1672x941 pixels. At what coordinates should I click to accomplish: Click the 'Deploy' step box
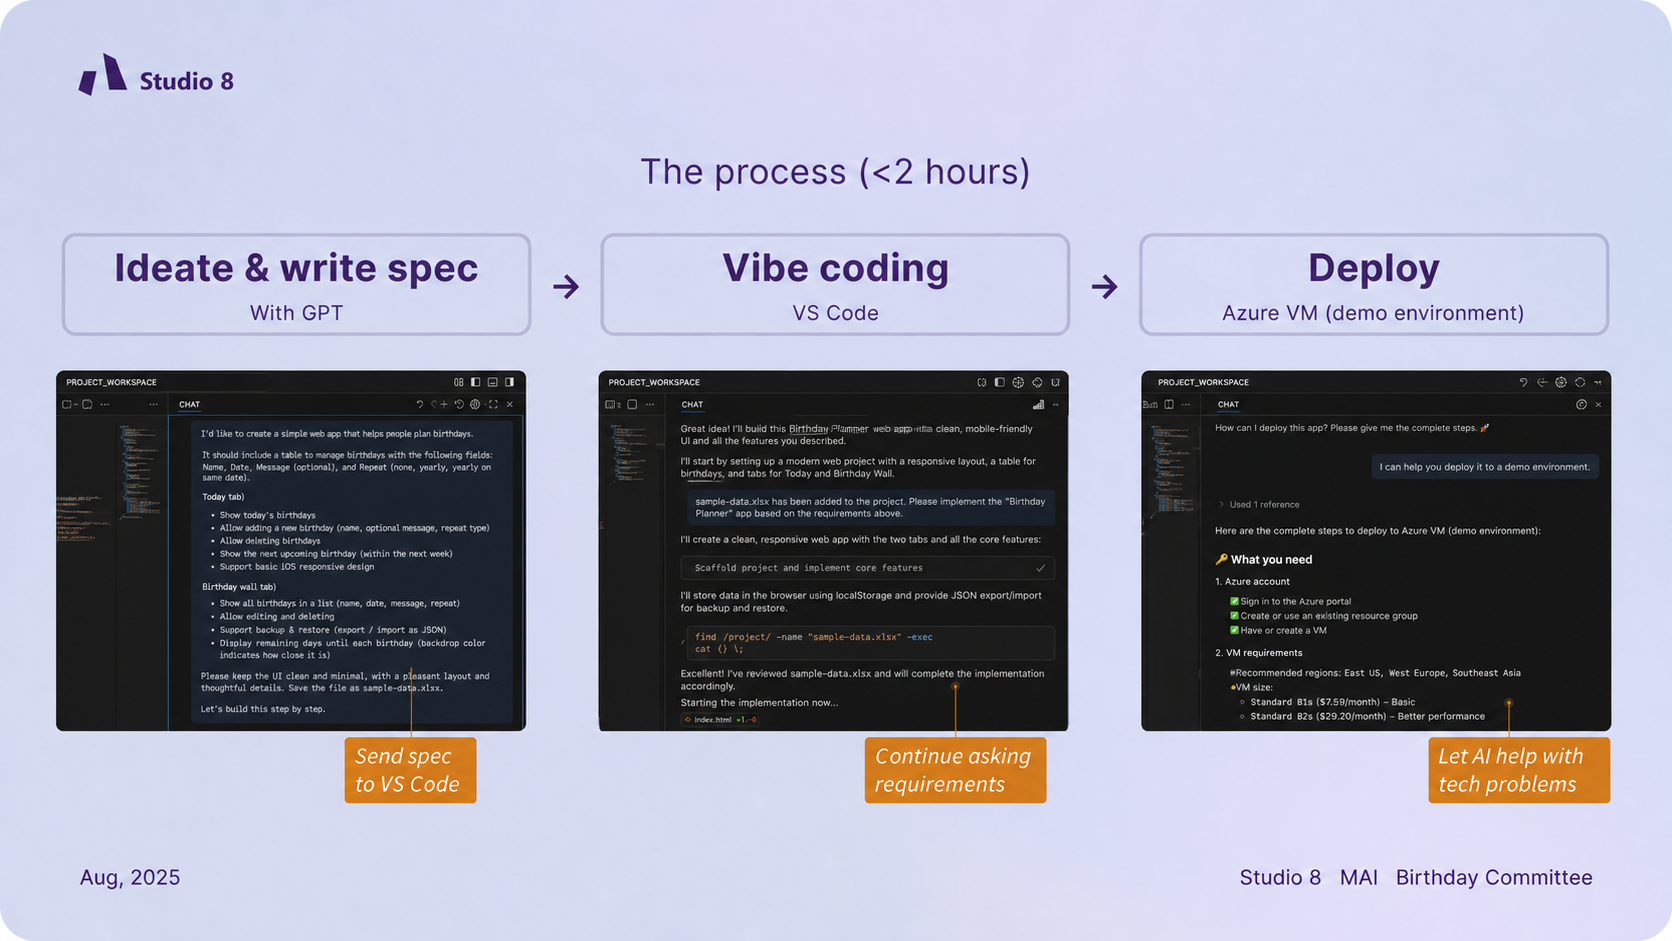[x=1374, y=284]
